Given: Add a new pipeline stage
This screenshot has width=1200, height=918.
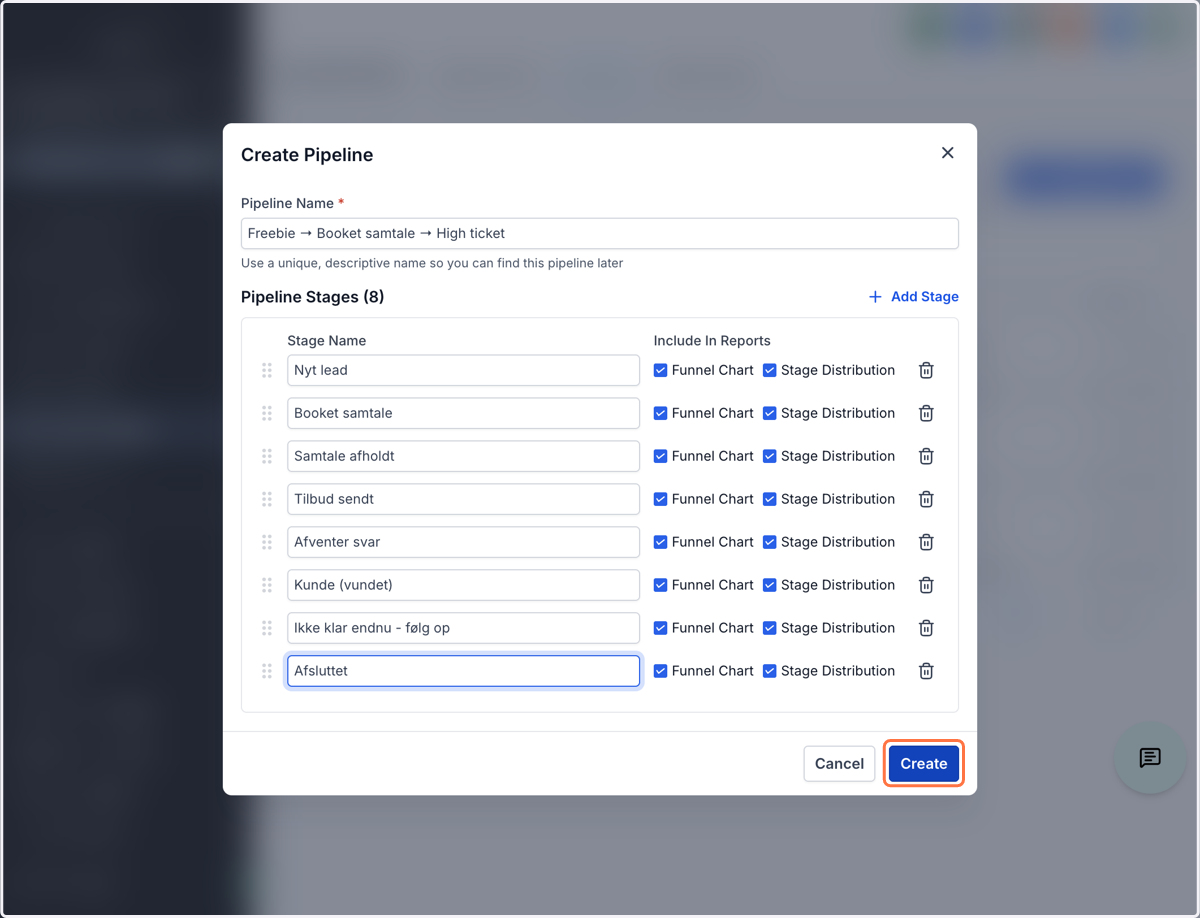Looking at the screenshot, I should point(913,297).
